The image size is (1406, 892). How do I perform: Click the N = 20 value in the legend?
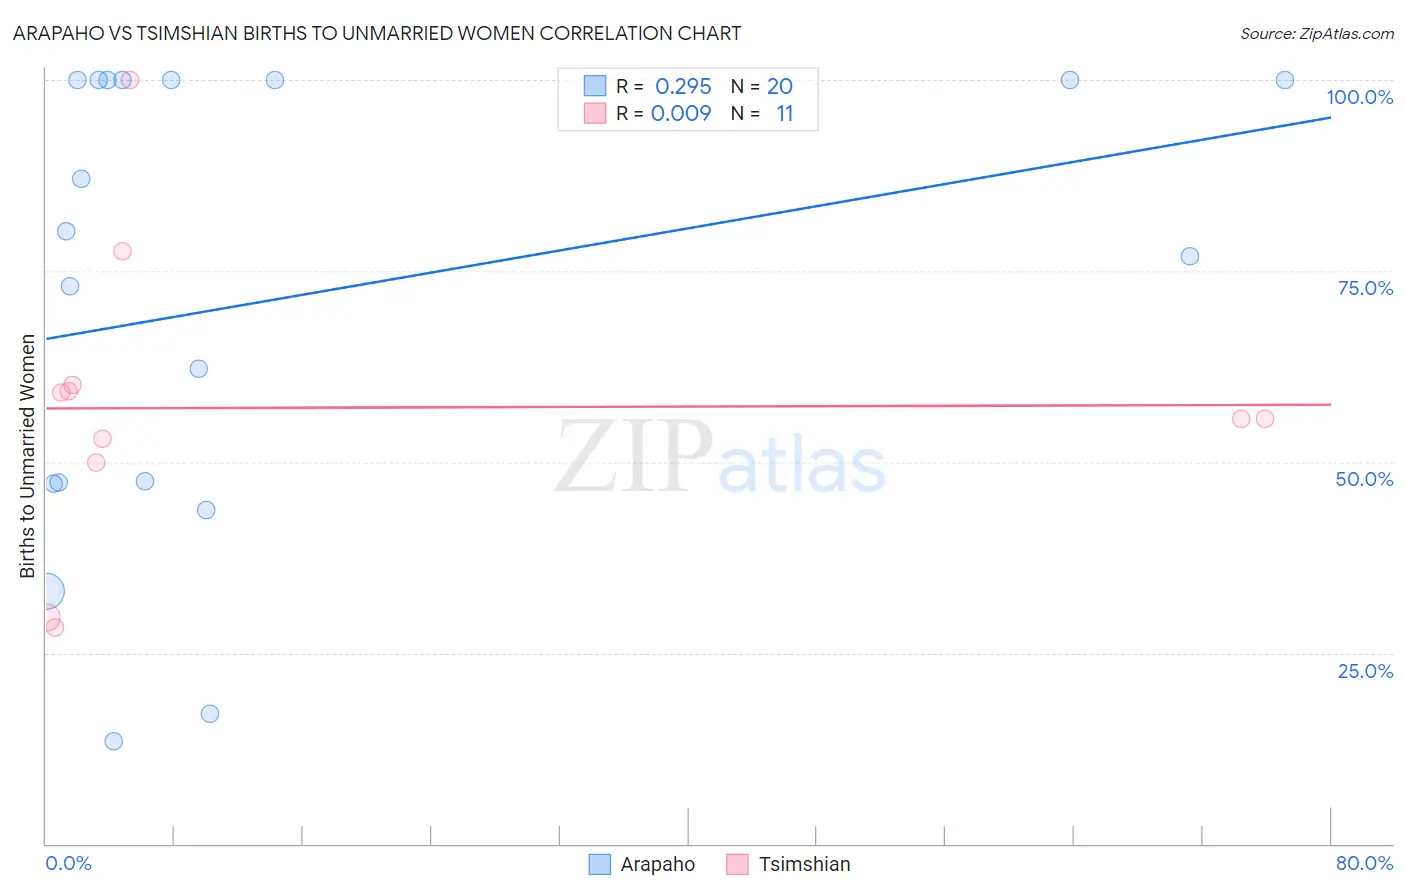(762, 86)
